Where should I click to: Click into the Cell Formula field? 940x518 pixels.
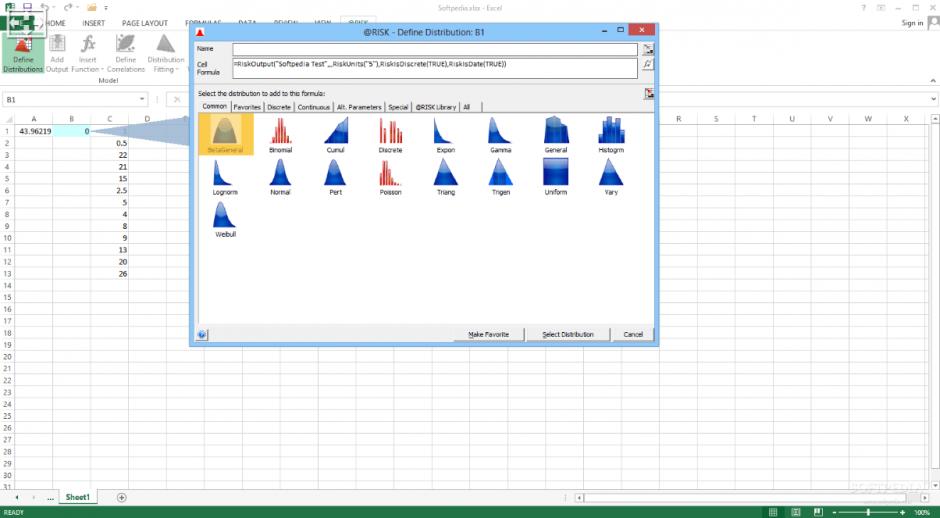(435, 68)
